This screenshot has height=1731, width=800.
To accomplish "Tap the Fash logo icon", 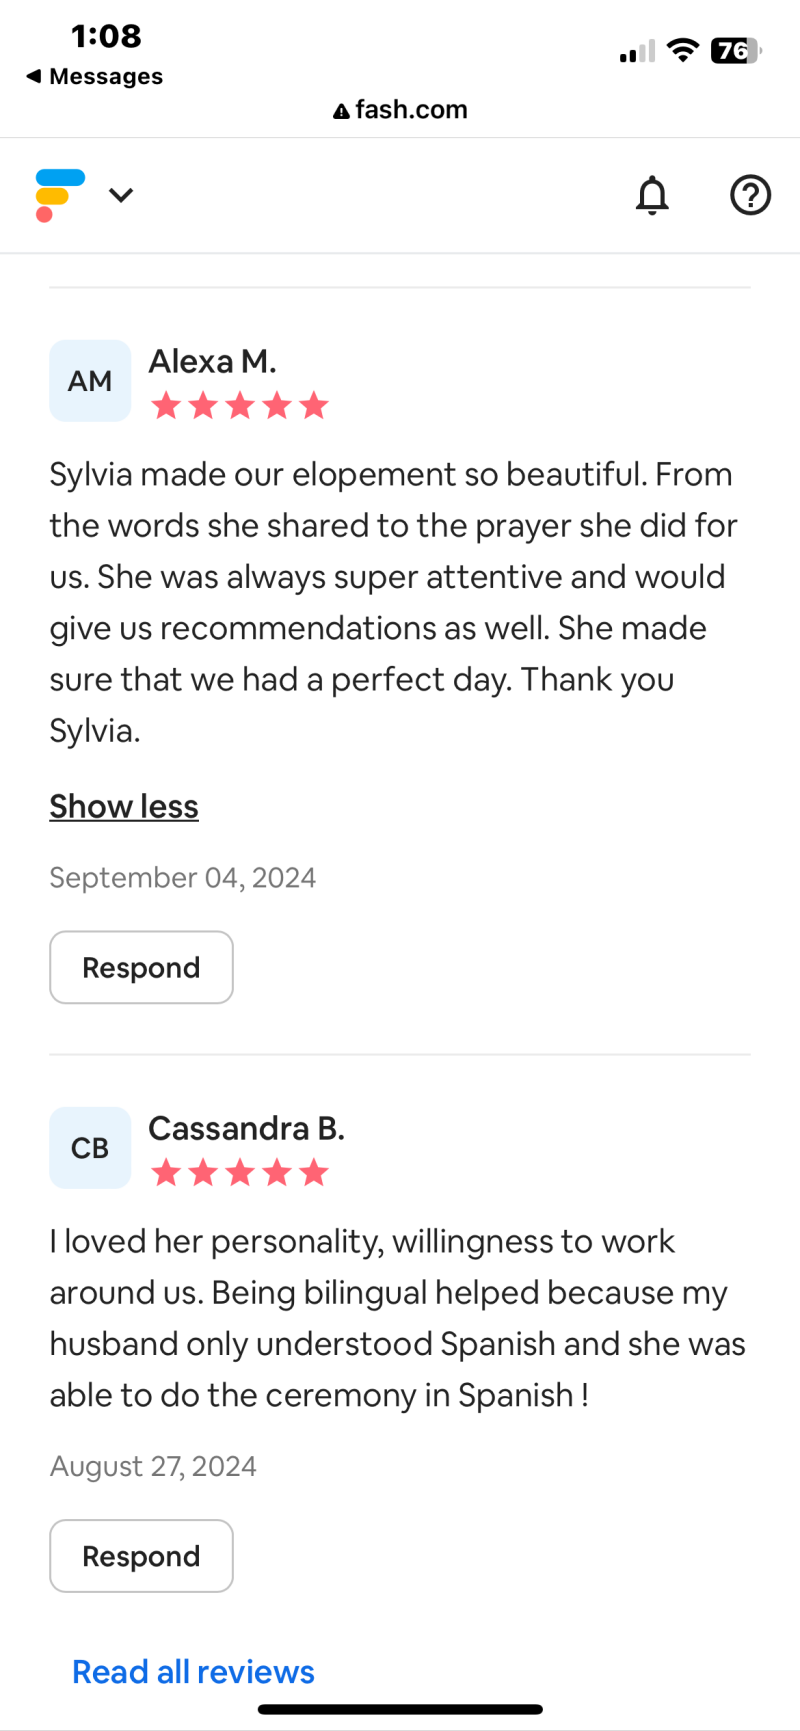I will 59,195.
